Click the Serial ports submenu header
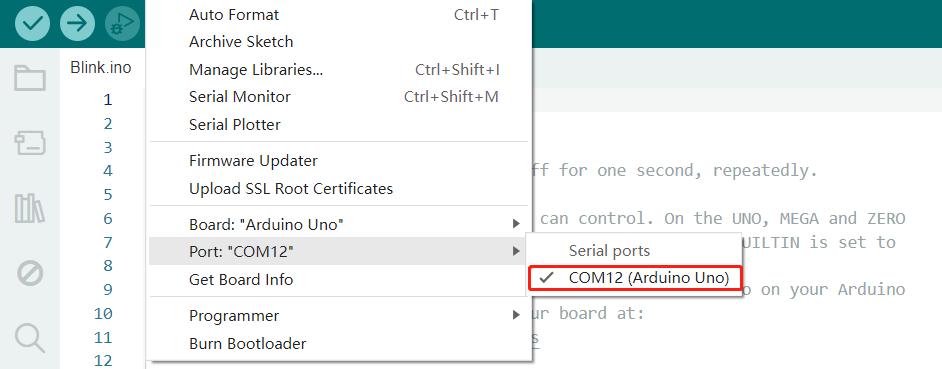Image resolution: width=942 pixels, height=369 pixels. tap(609, 251)
